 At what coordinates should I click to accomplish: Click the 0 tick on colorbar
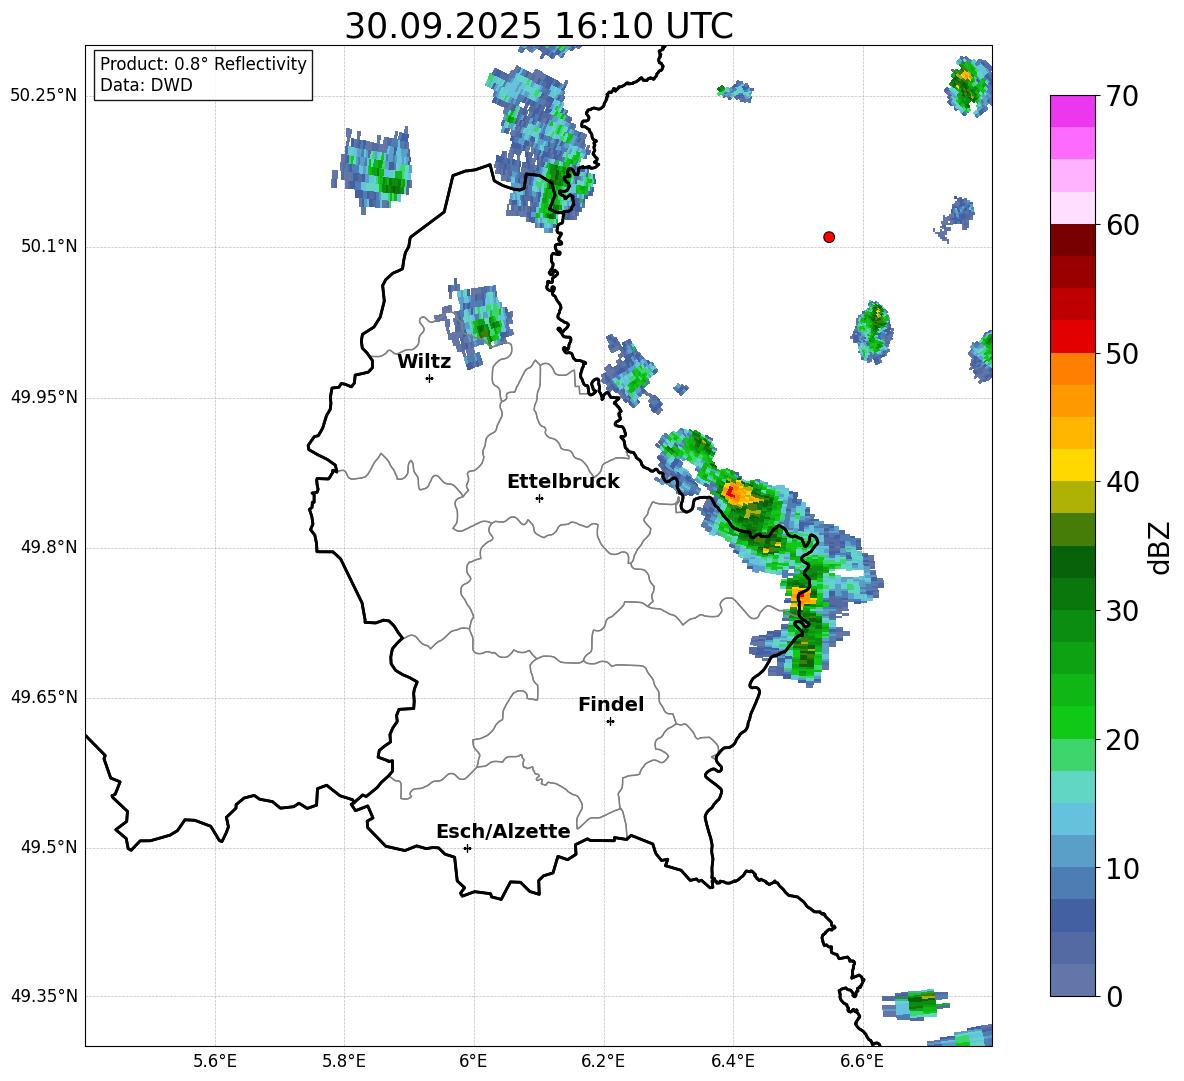[1115, 996]
